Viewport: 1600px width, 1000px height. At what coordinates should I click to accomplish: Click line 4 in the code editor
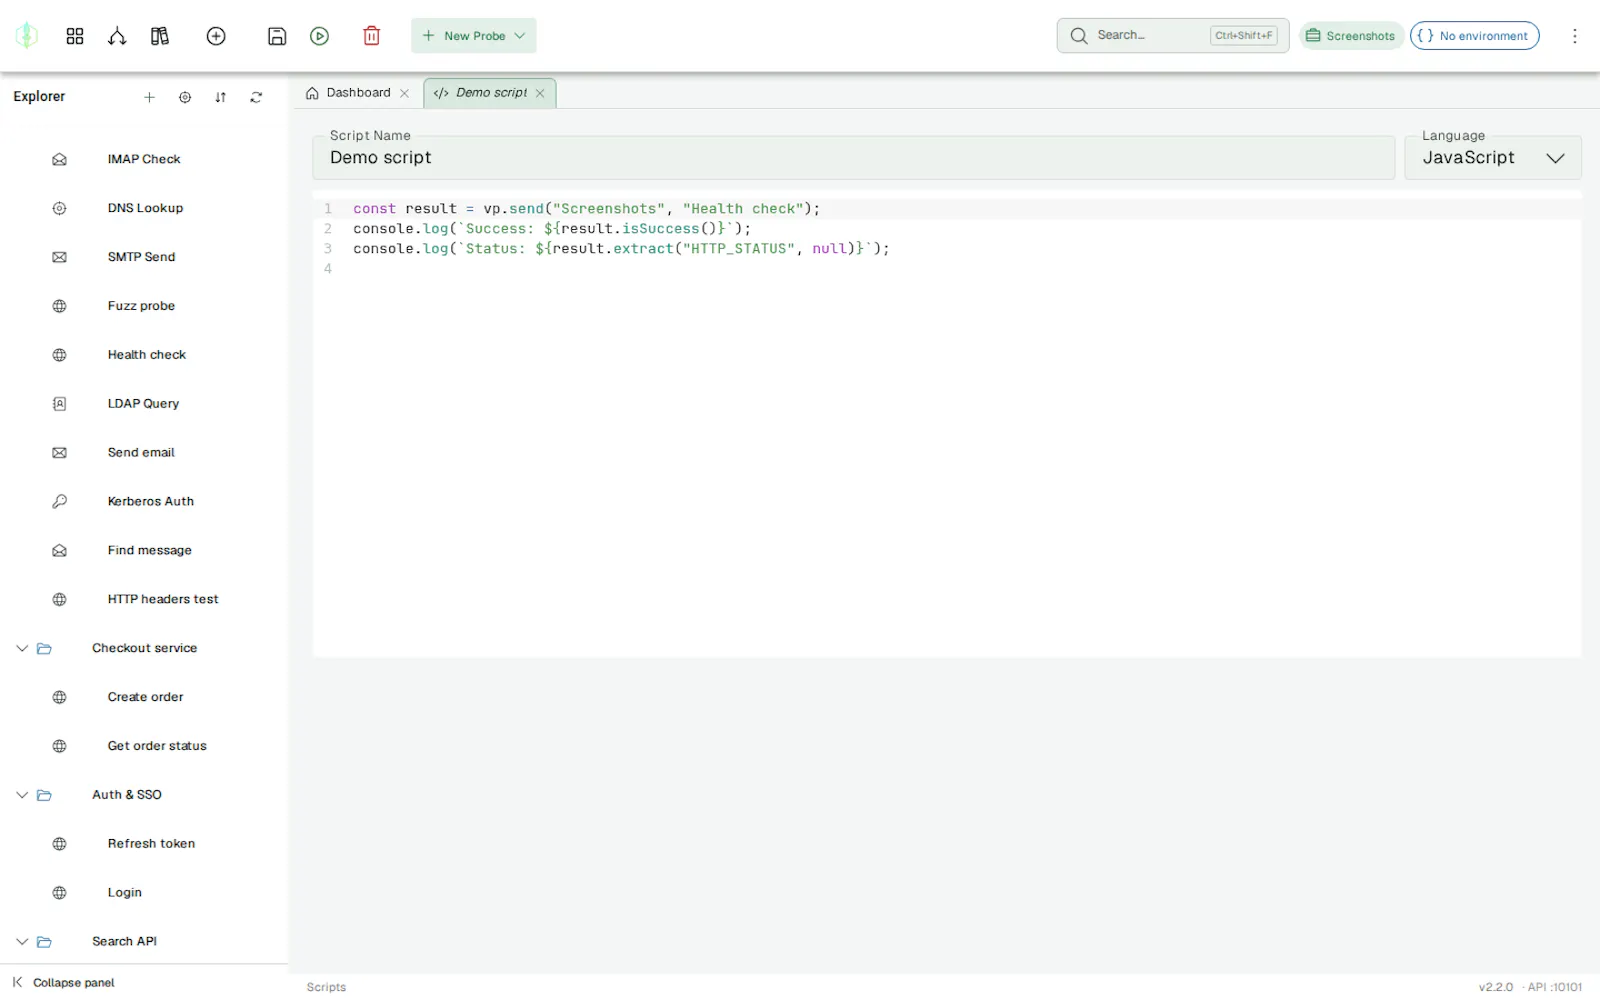947,269
